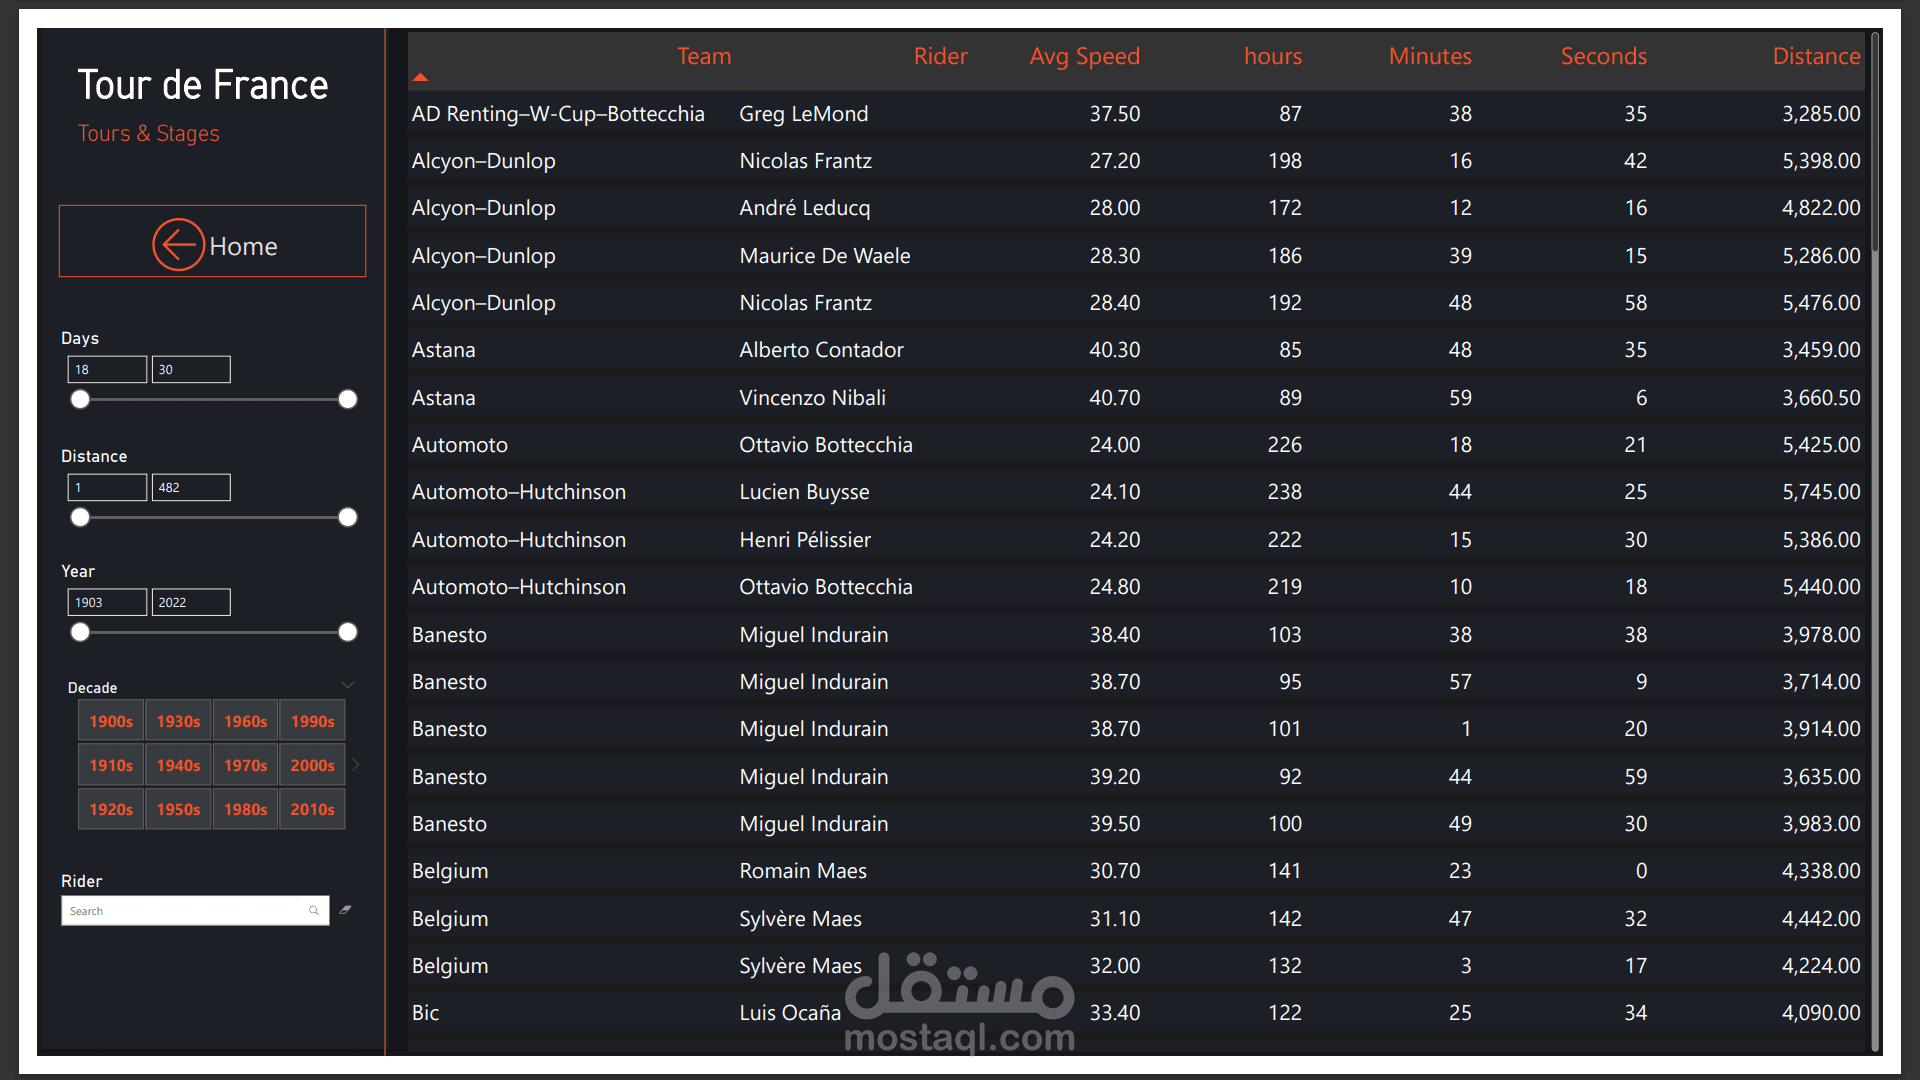
Task: Sort by the Rider column header
Action: [939, 56]
